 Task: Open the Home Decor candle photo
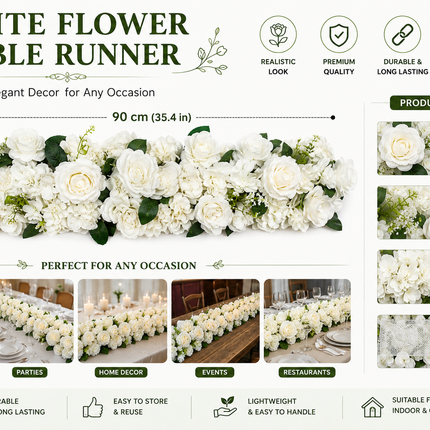122,321
